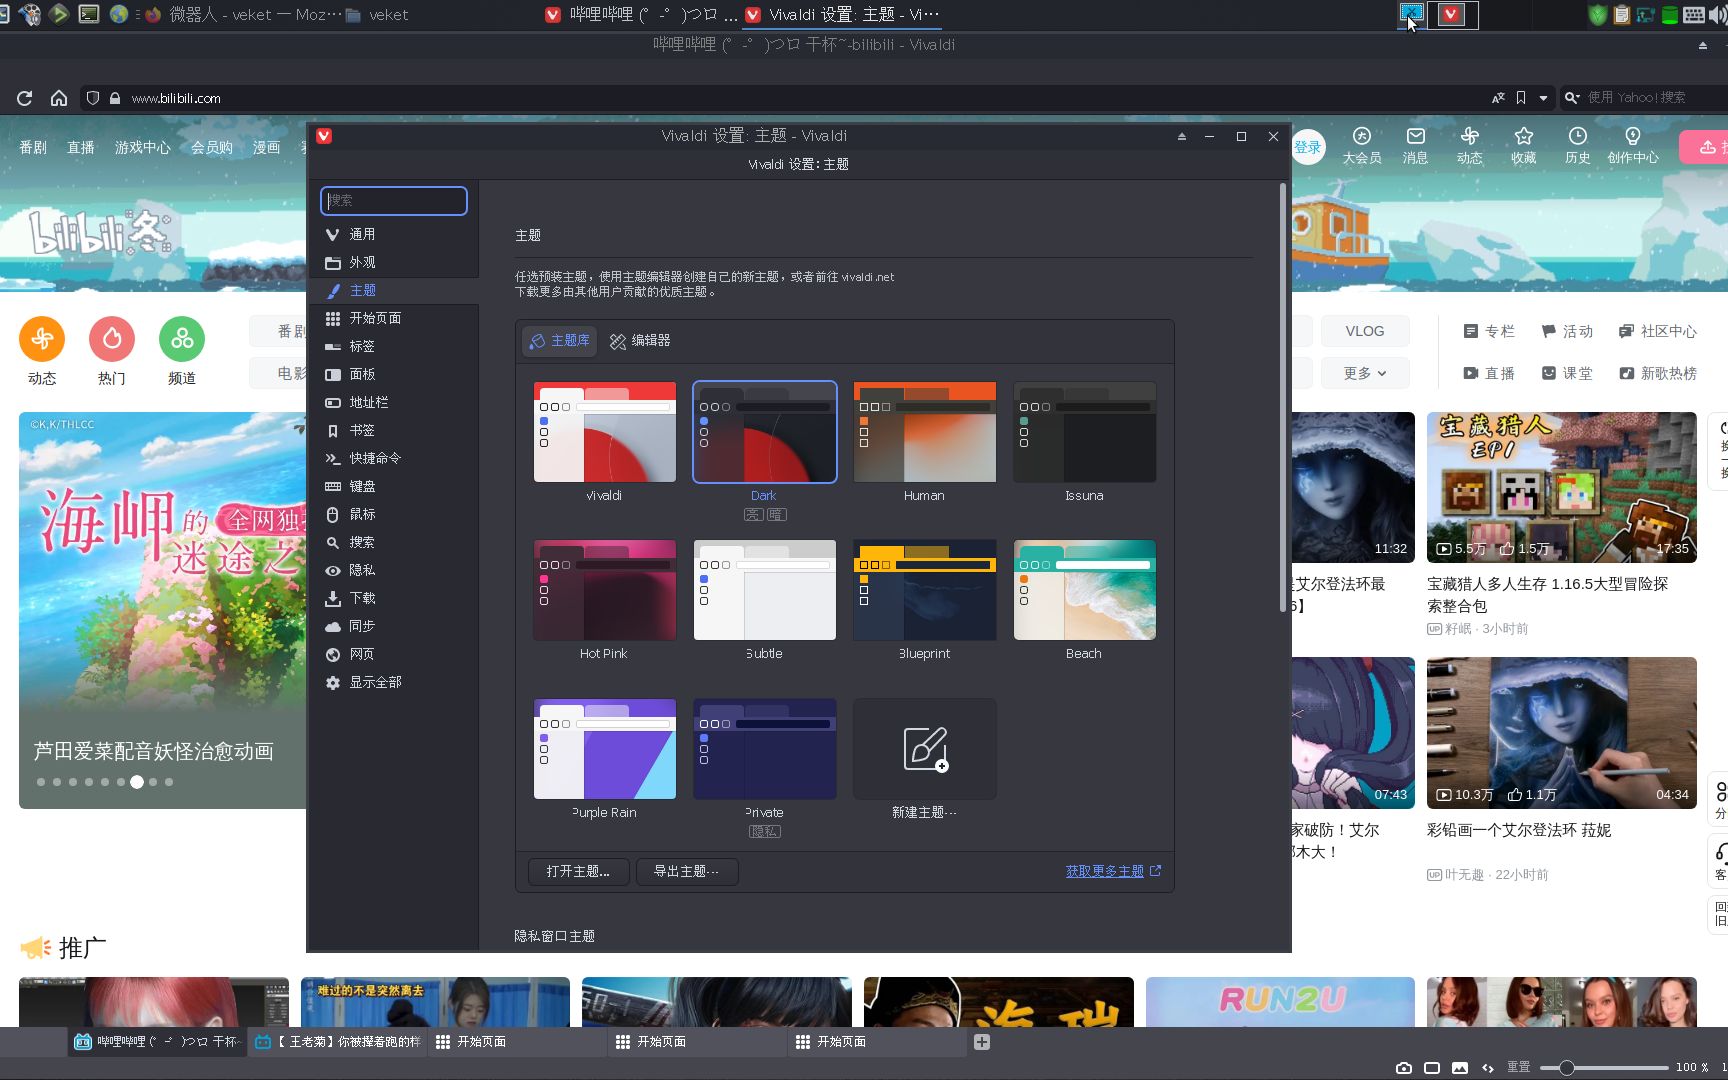This screenshot has height=1080, width=1728.
Task: Open the 同步 settings section
Action: click(394, 626)
